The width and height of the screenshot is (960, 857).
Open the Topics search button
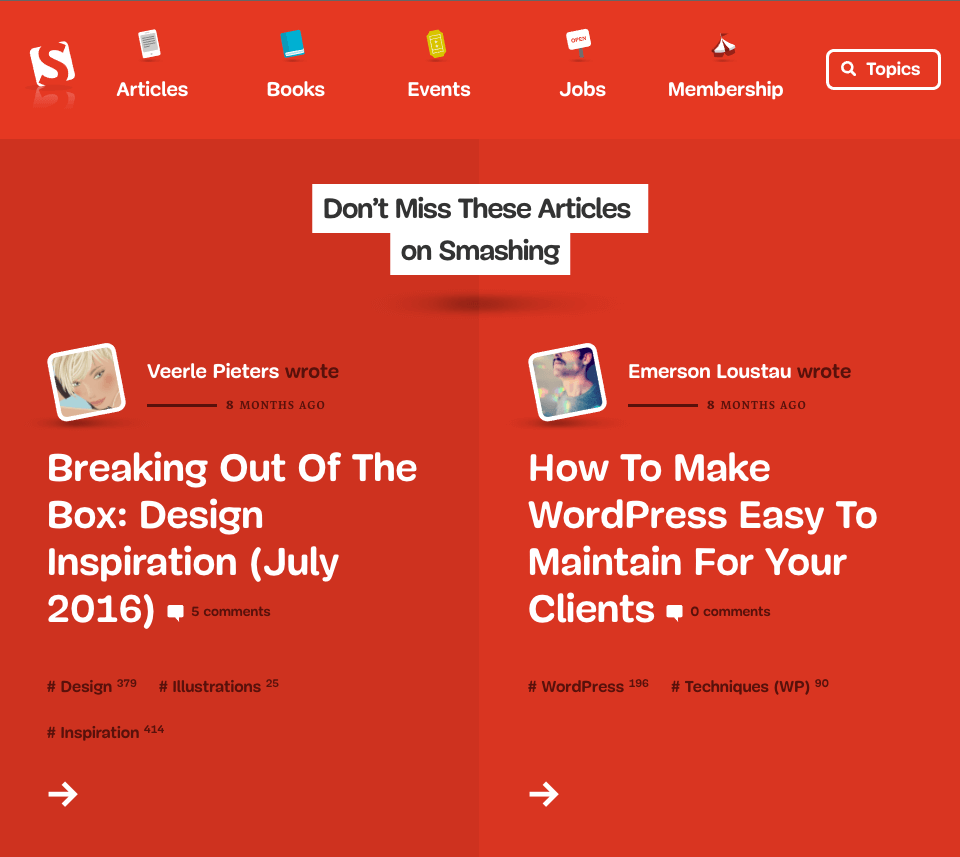[883, 69]
